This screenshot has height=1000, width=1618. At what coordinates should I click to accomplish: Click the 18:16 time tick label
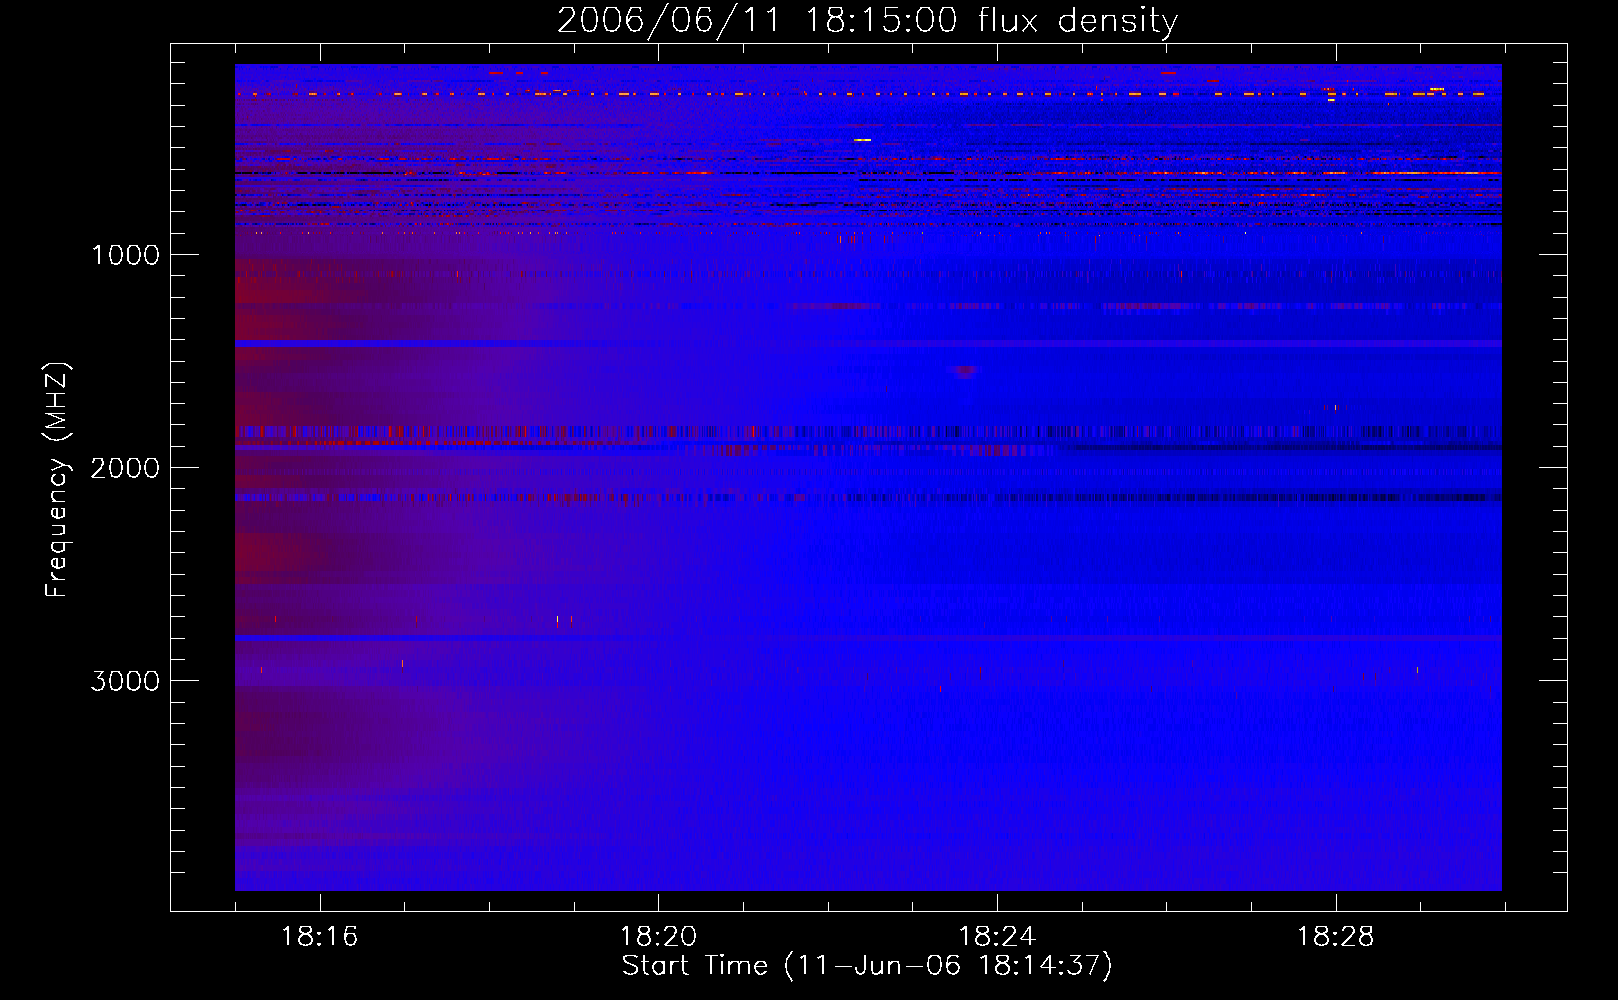pos(319,937)
